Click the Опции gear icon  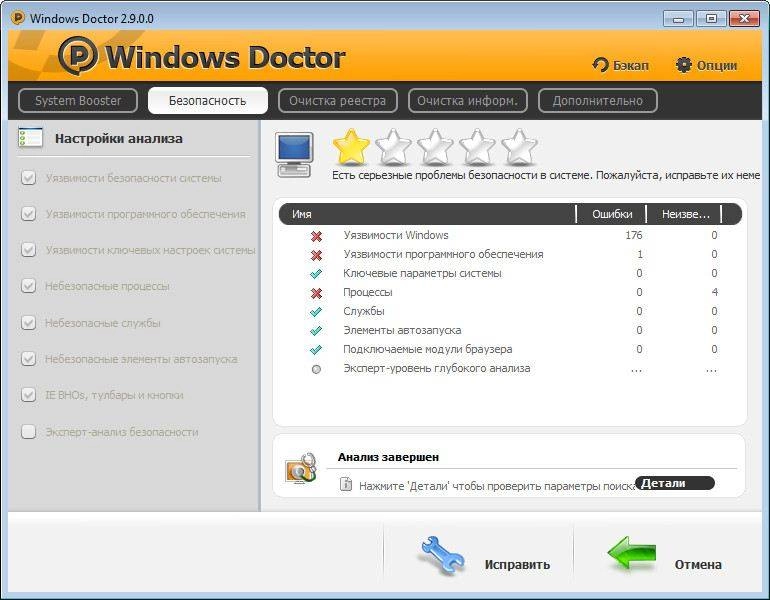click(x=684, y=65)
